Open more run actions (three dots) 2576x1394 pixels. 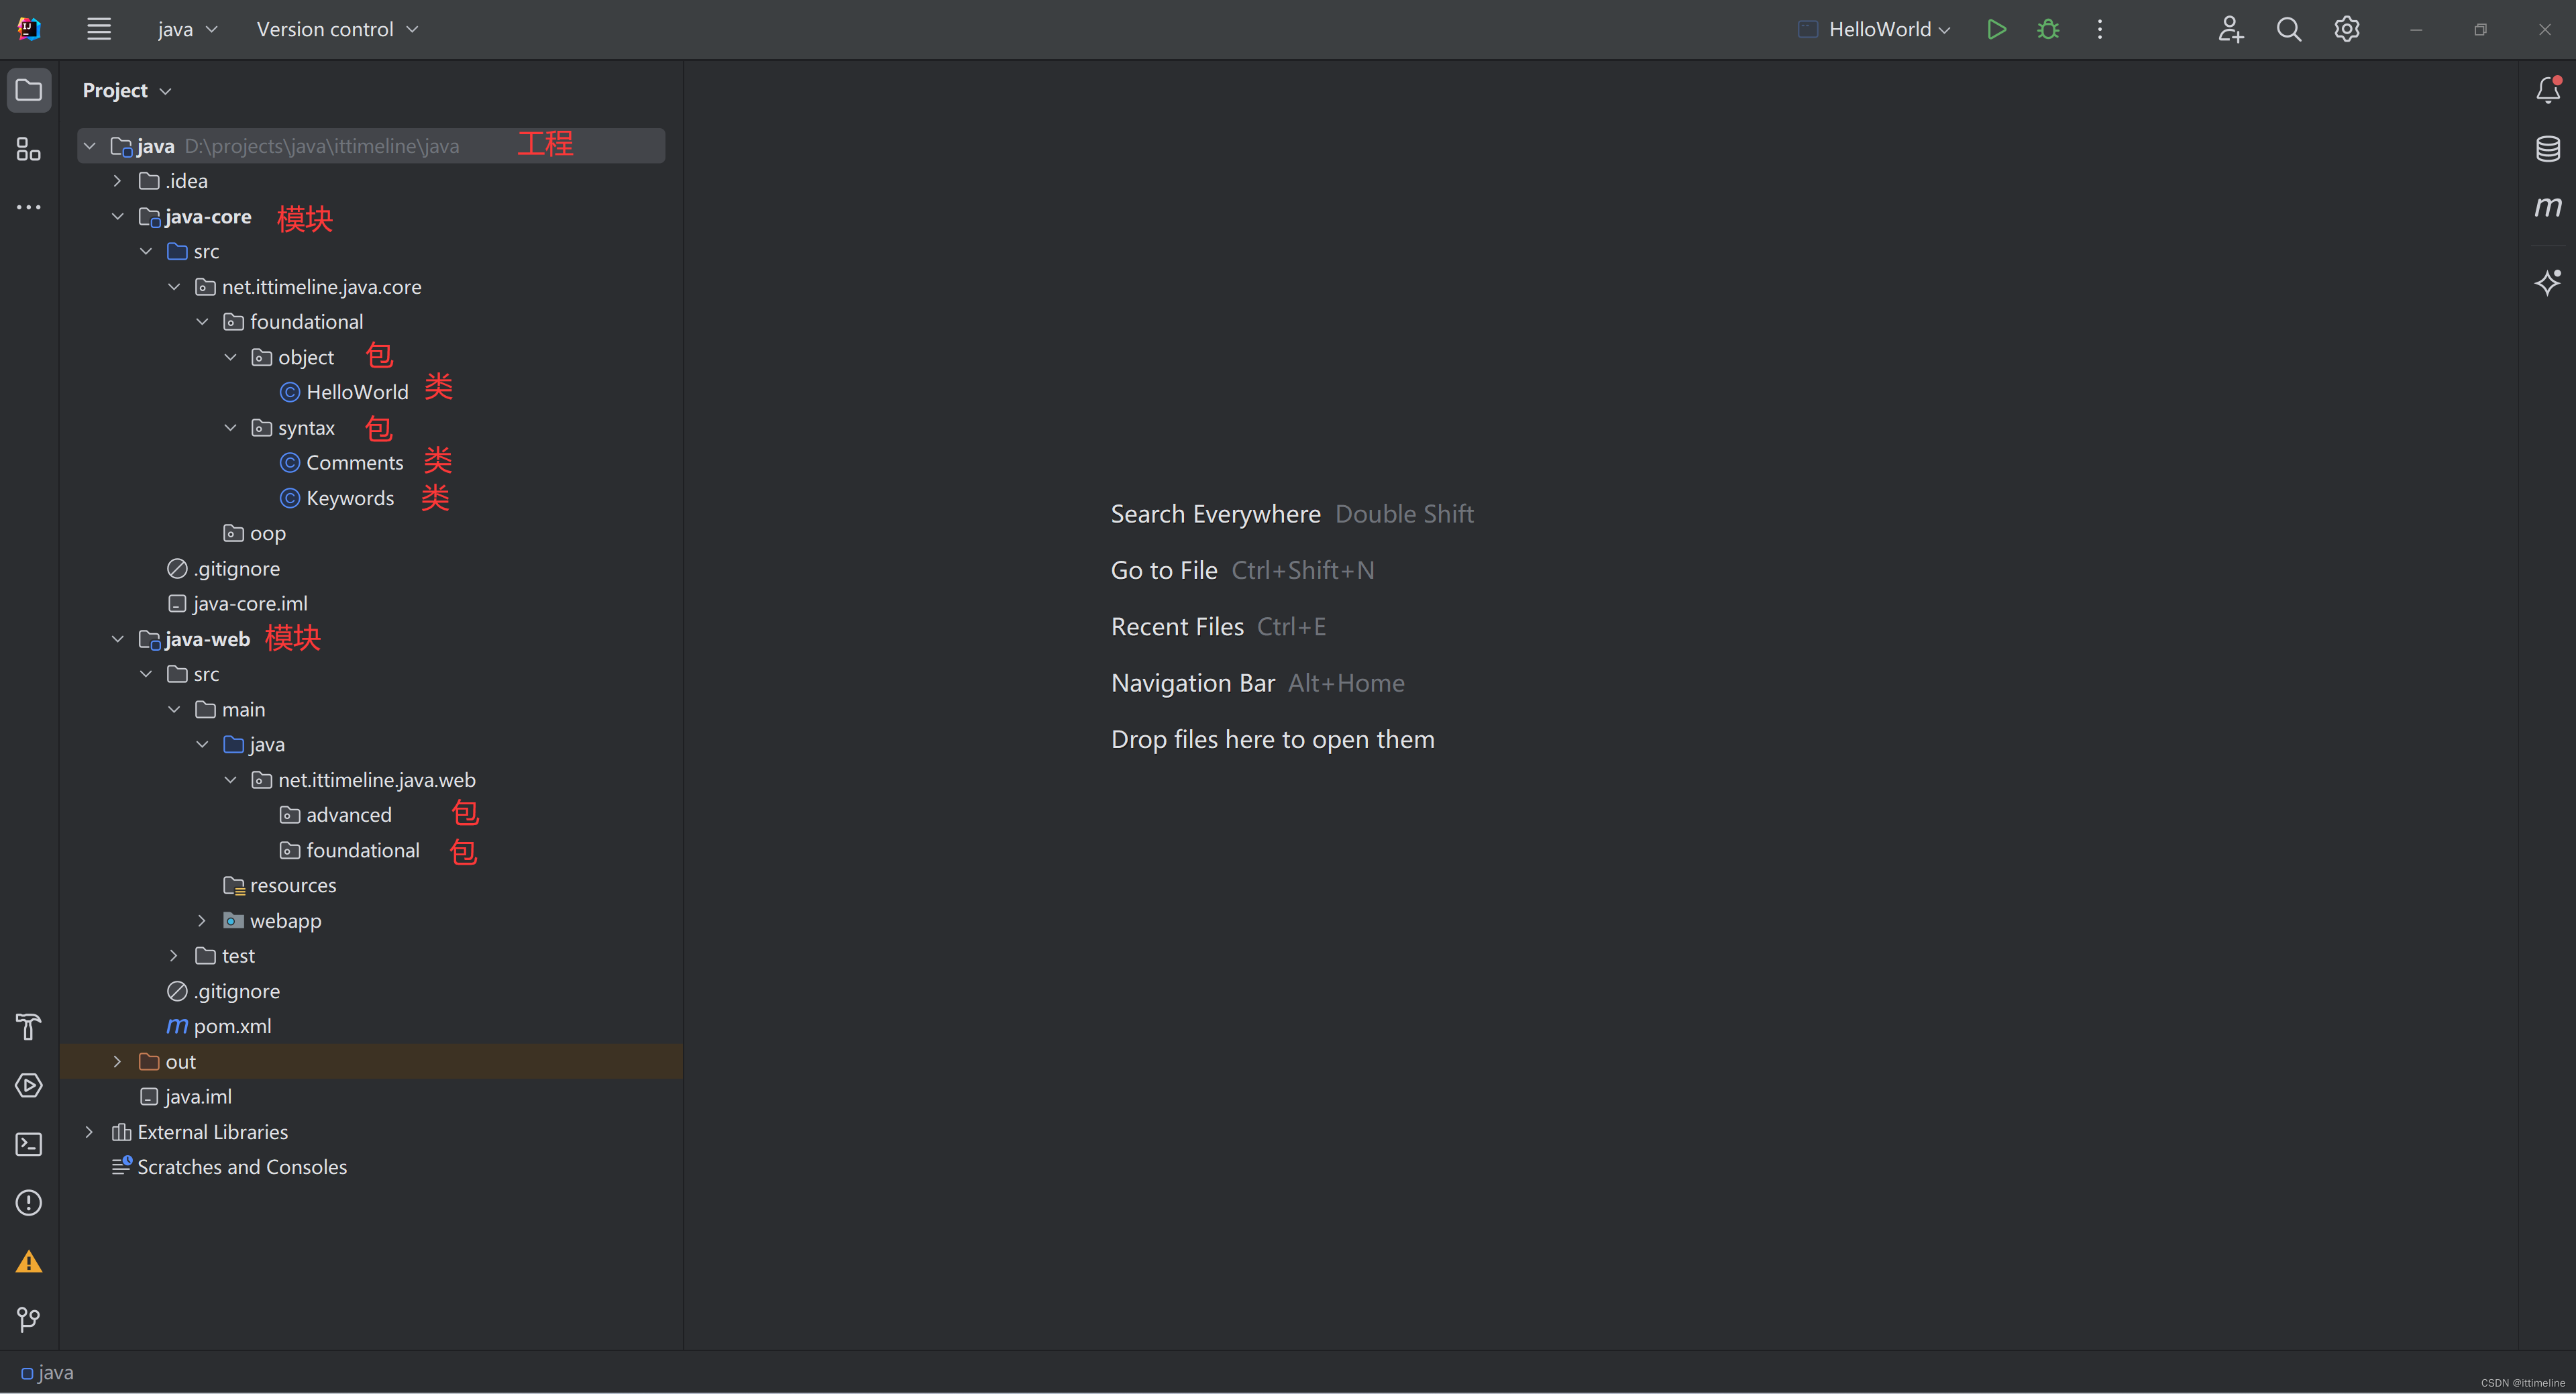2099,29
